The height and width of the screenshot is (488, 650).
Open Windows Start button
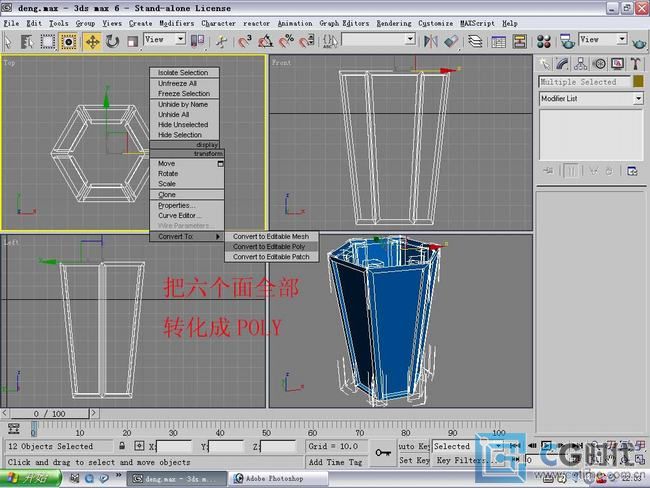(31, 479)
